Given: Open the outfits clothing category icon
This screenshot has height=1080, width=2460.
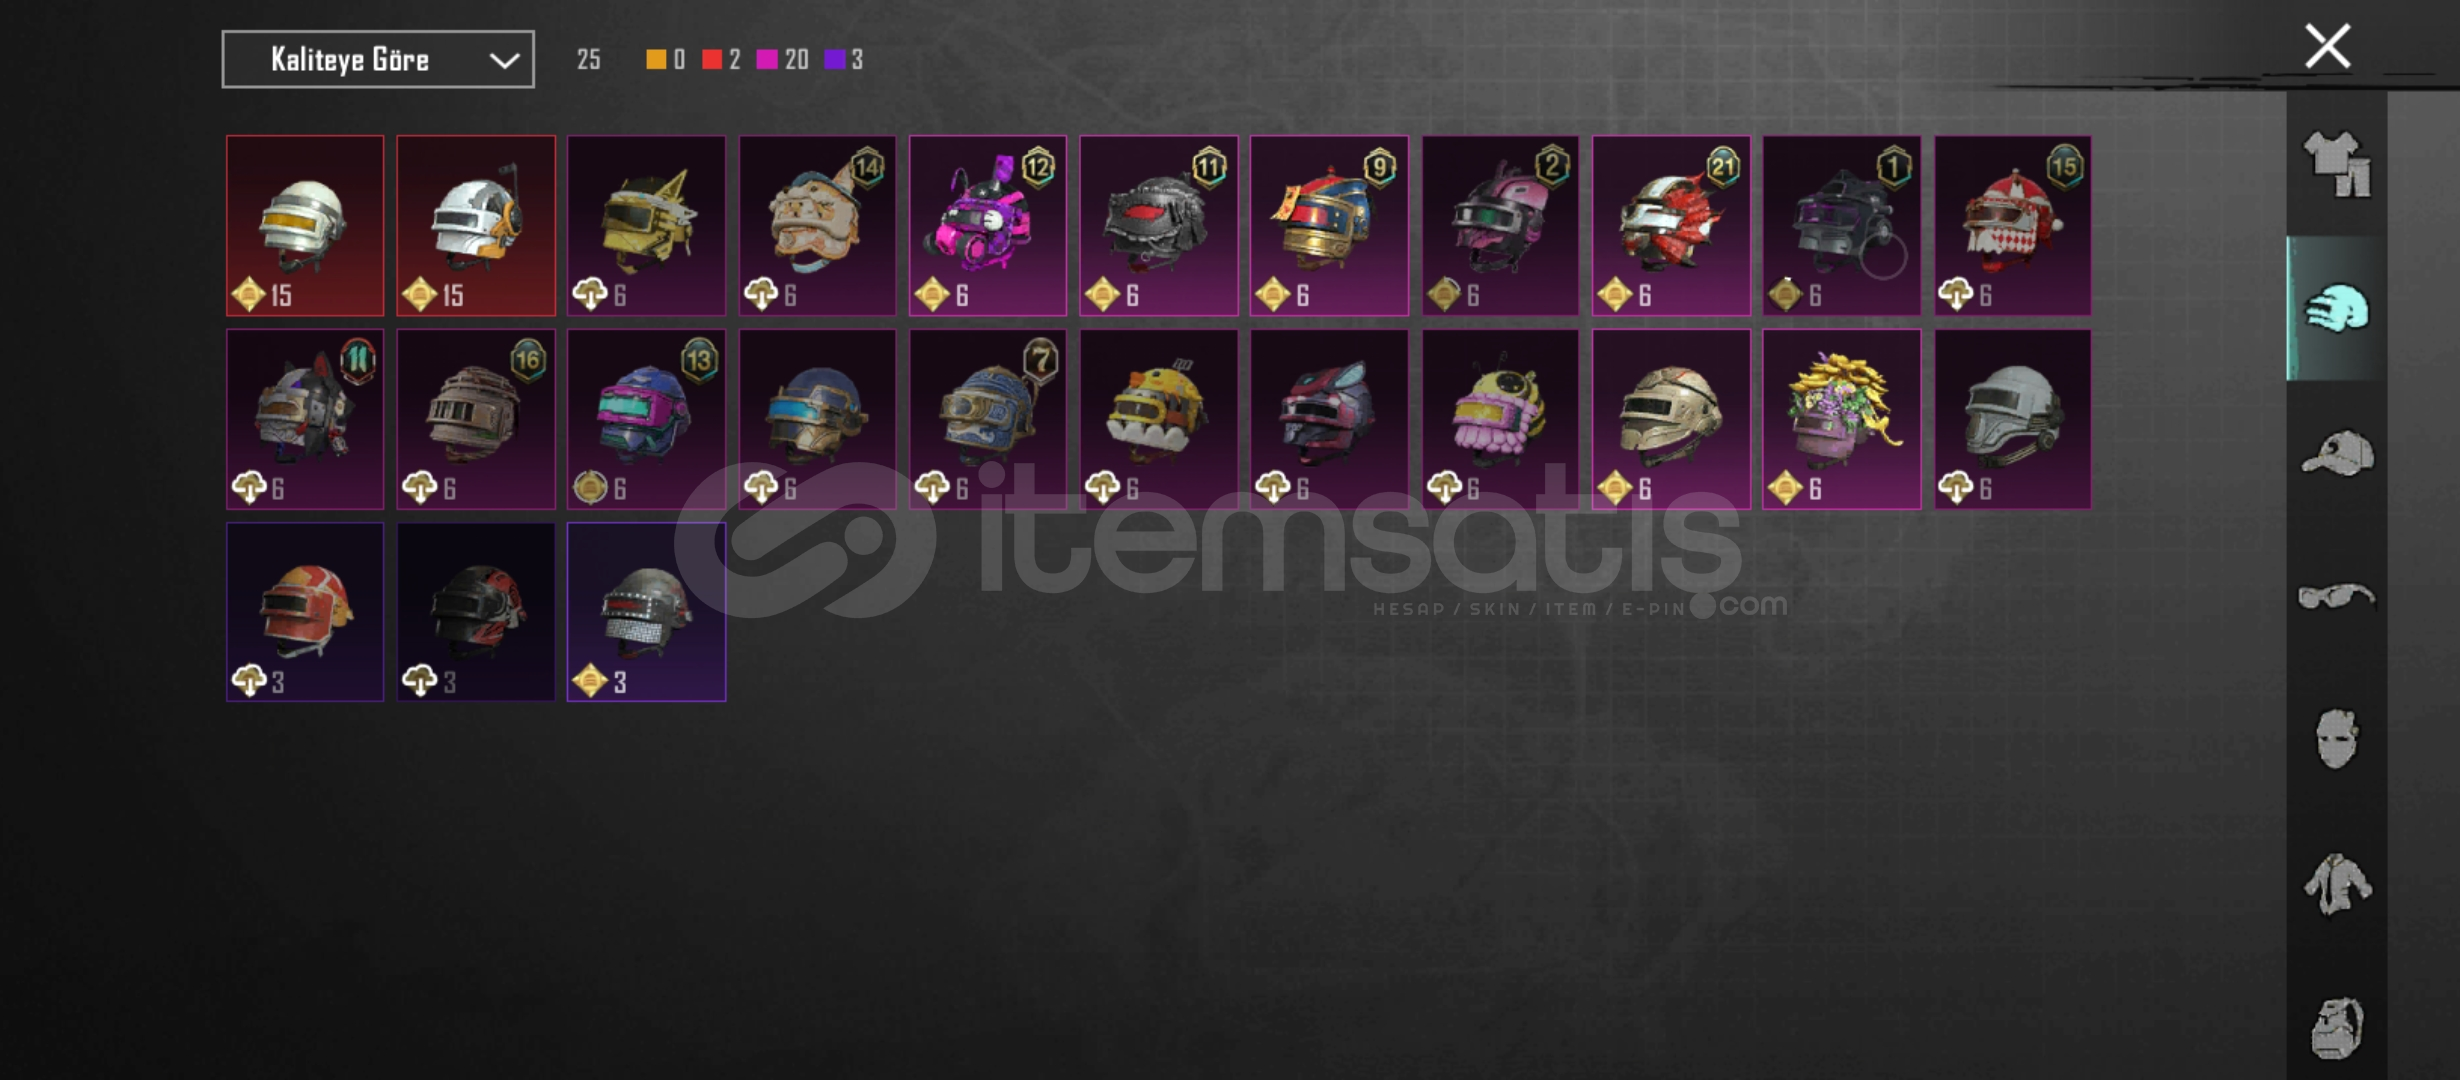Looking at the screenshot, I should point(2337,164).
